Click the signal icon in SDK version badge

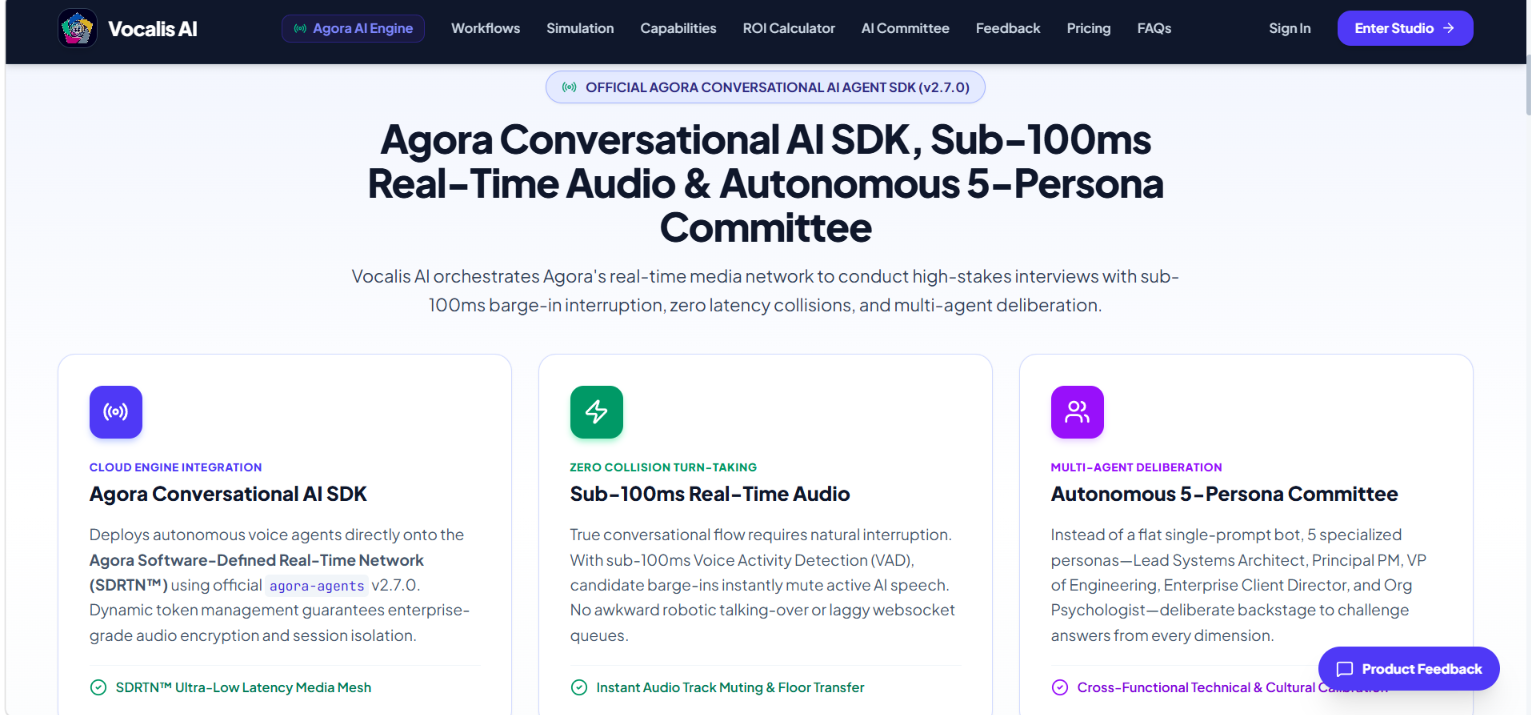click(569, 87)
